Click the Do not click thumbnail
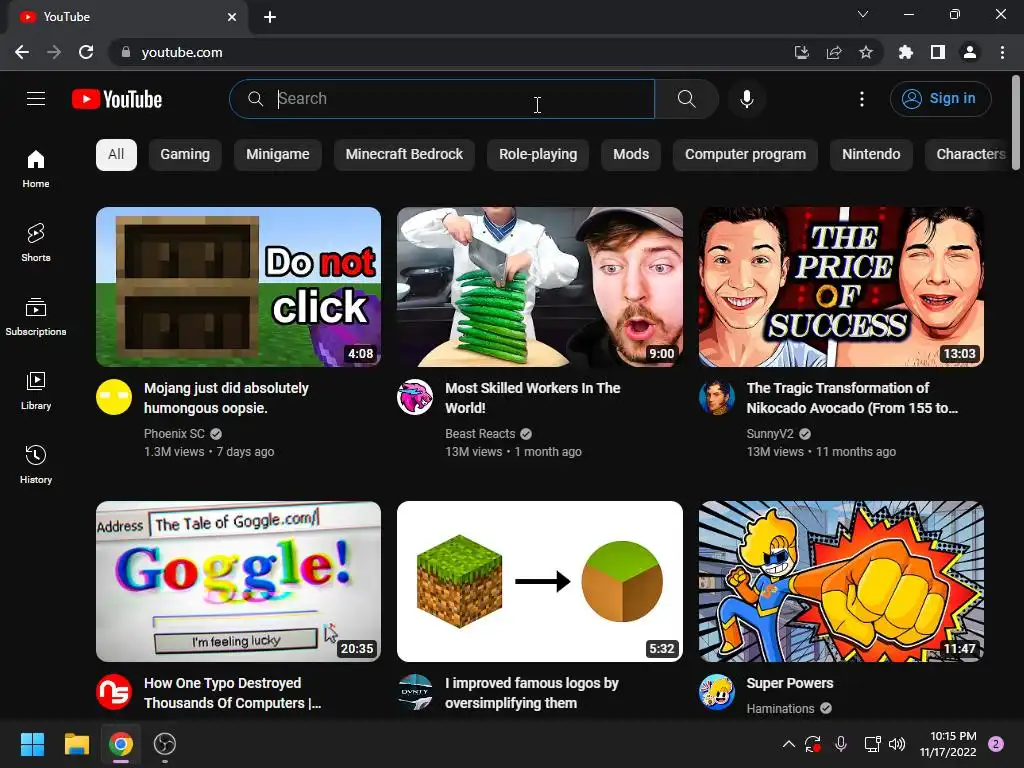The height and width of the screenshot is (768, 1024). (x=238, y=287)
